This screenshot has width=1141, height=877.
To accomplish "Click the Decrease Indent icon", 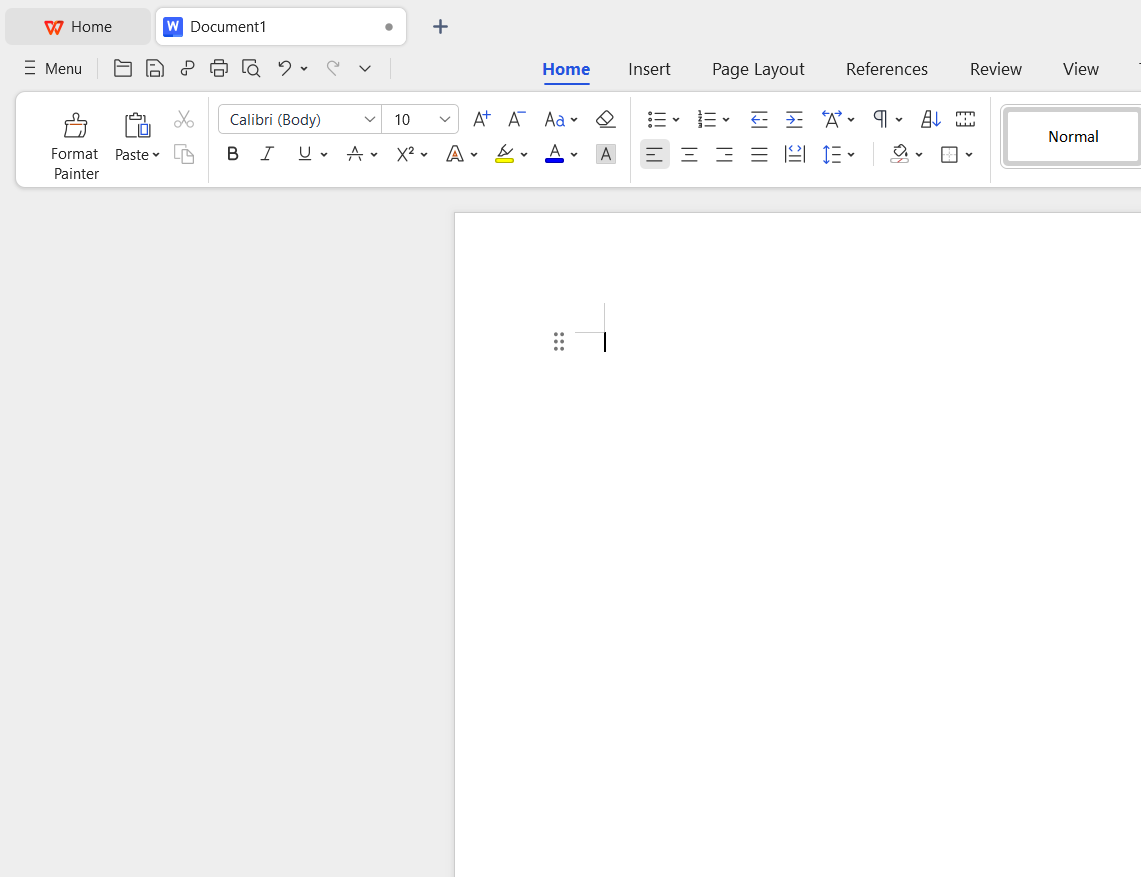I will tap(759, 119).
